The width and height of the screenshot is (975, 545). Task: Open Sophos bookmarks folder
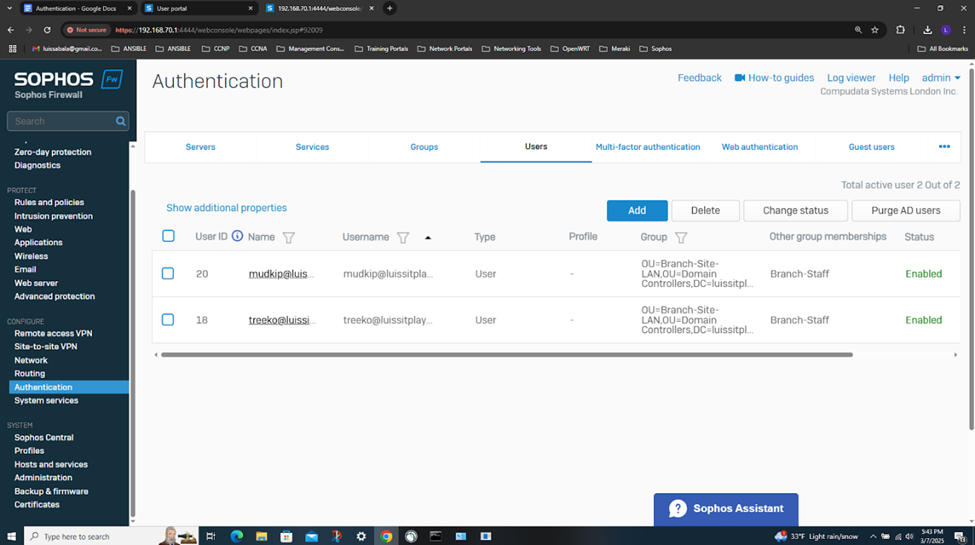tap(655, 49)
